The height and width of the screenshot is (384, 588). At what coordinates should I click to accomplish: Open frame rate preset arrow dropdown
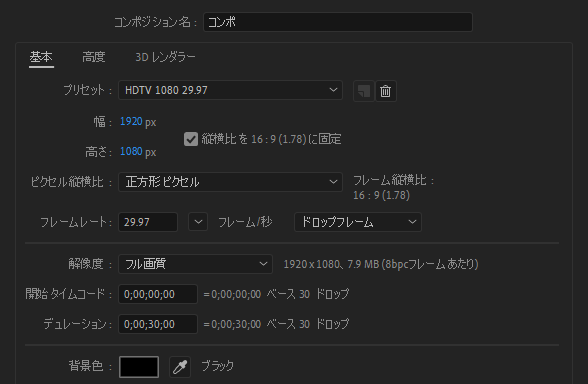point(198,222)
